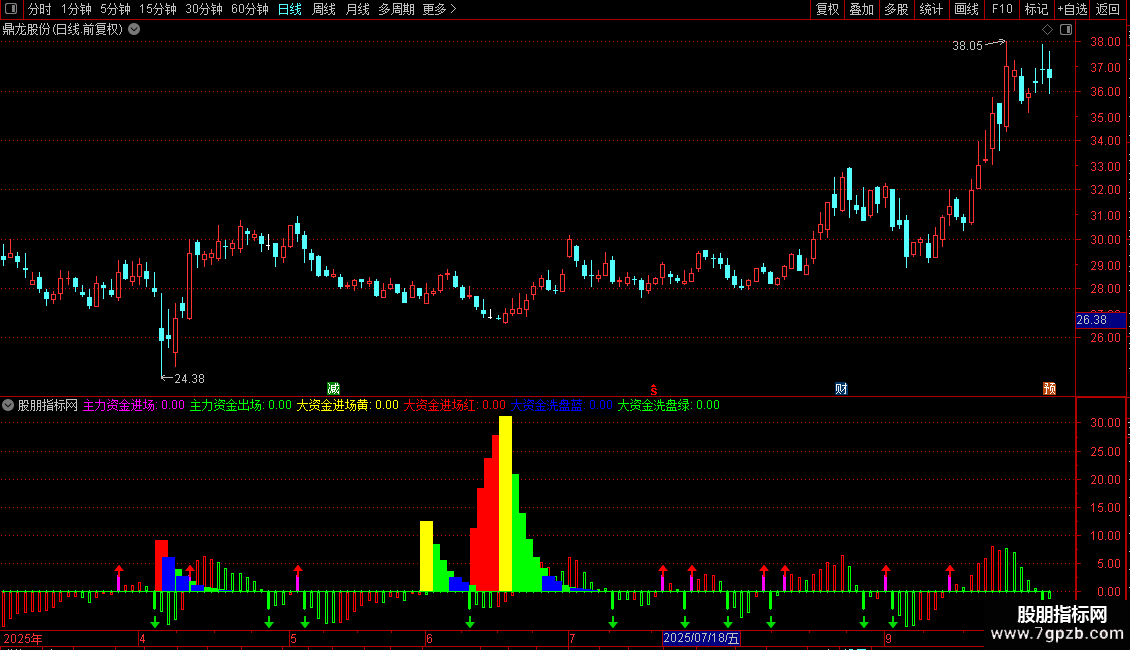
Task: Open the 画线 drawing tools
Action: [966, 9]
